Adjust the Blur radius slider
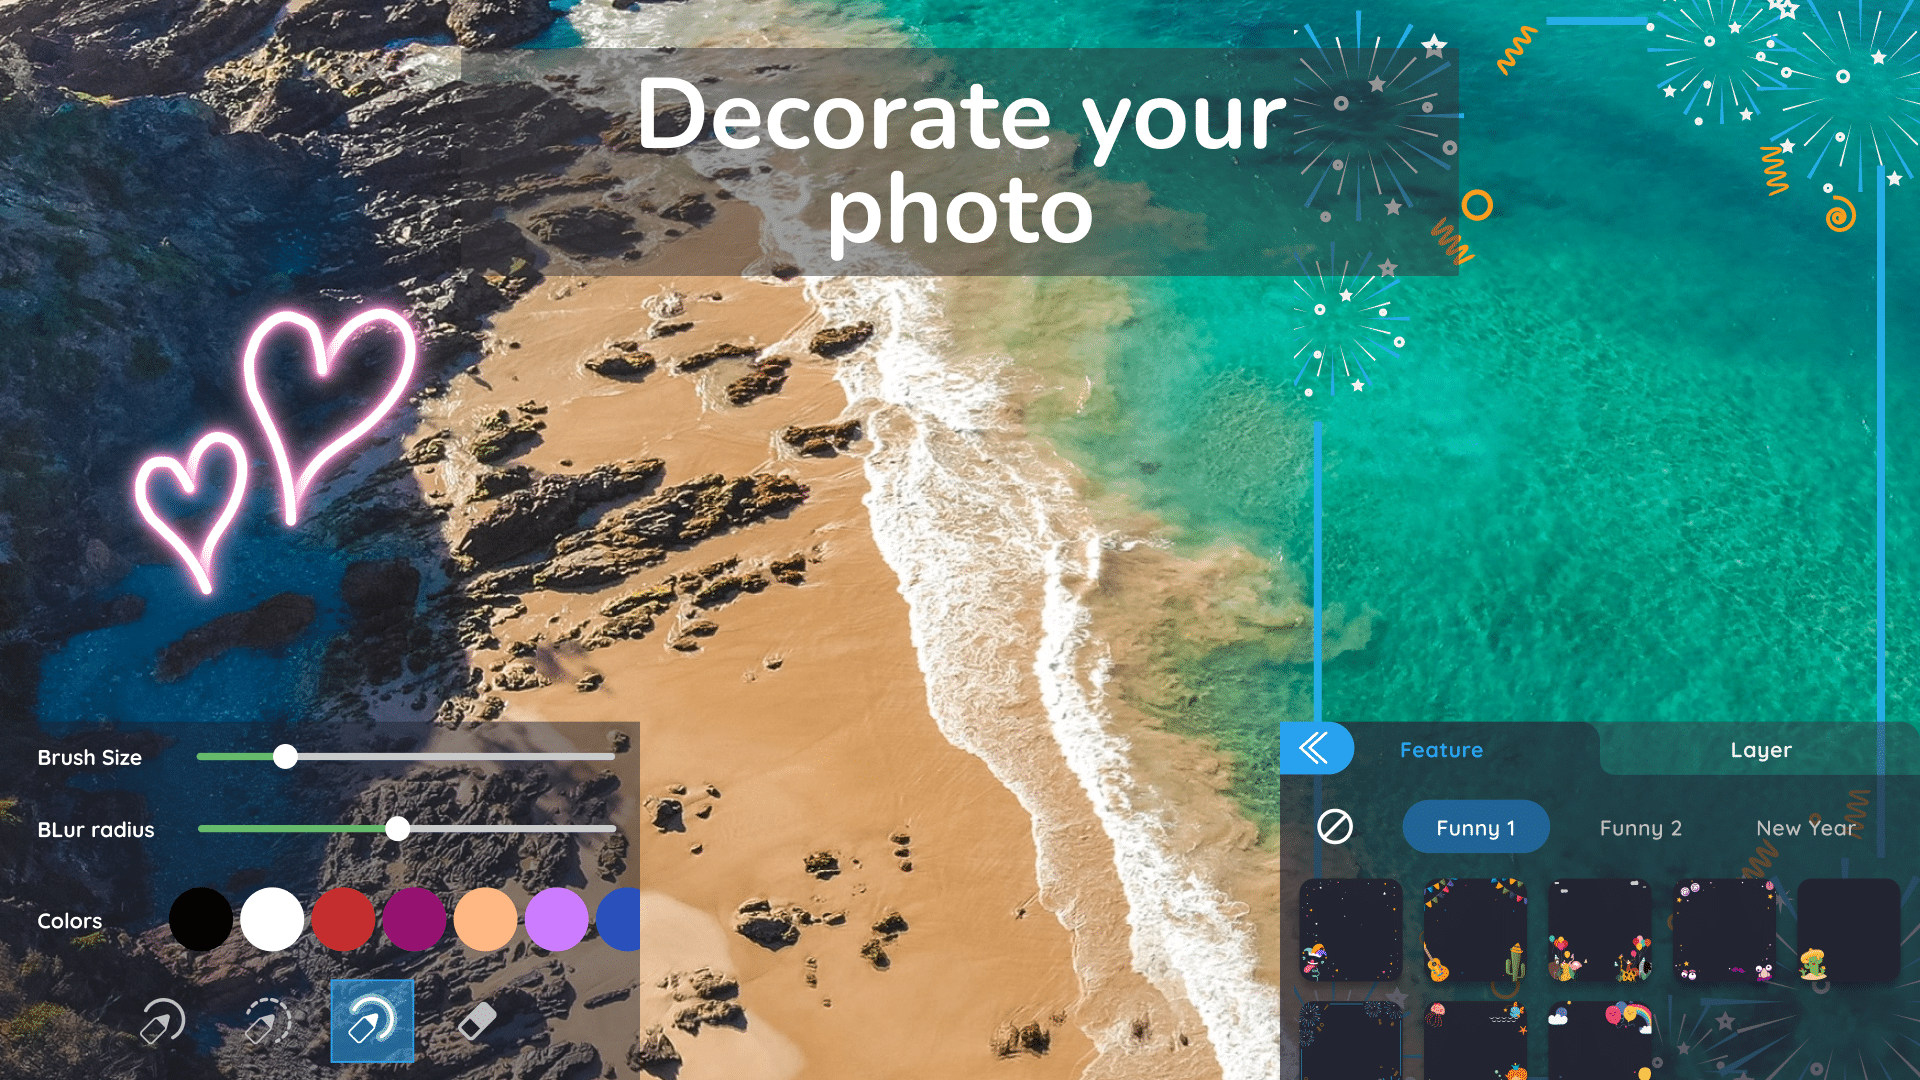 click(397, 828)
